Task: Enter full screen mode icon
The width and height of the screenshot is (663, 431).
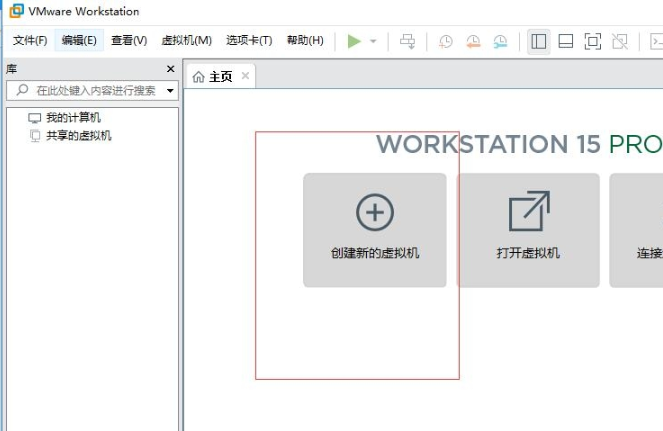Action: point(592,41)
